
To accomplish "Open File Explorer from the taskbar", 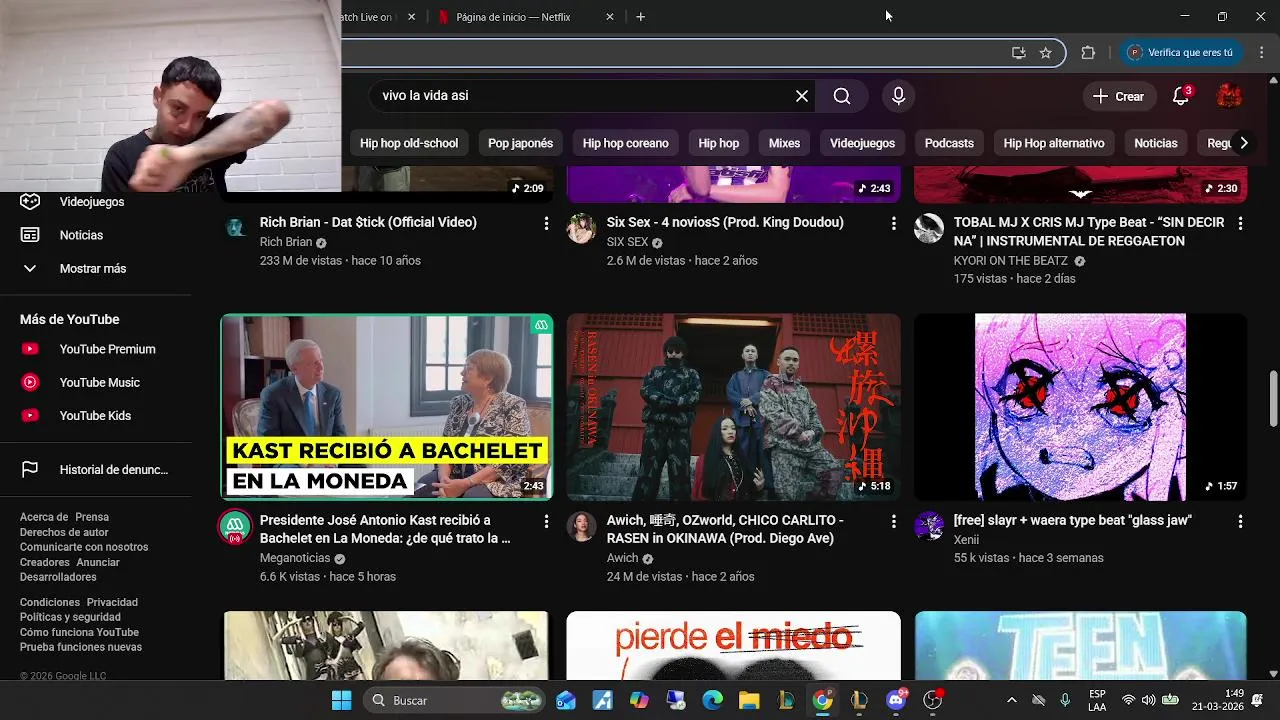I will tap(749, 700).
